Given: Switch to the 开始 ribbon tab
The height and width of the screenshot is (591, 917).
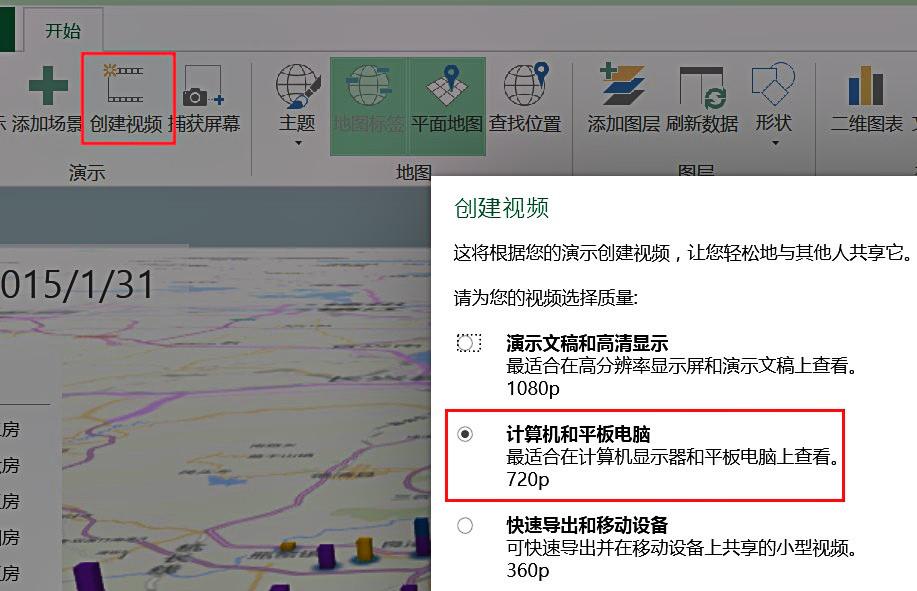Looking at the screenshot, I should [x=64, y=30].
